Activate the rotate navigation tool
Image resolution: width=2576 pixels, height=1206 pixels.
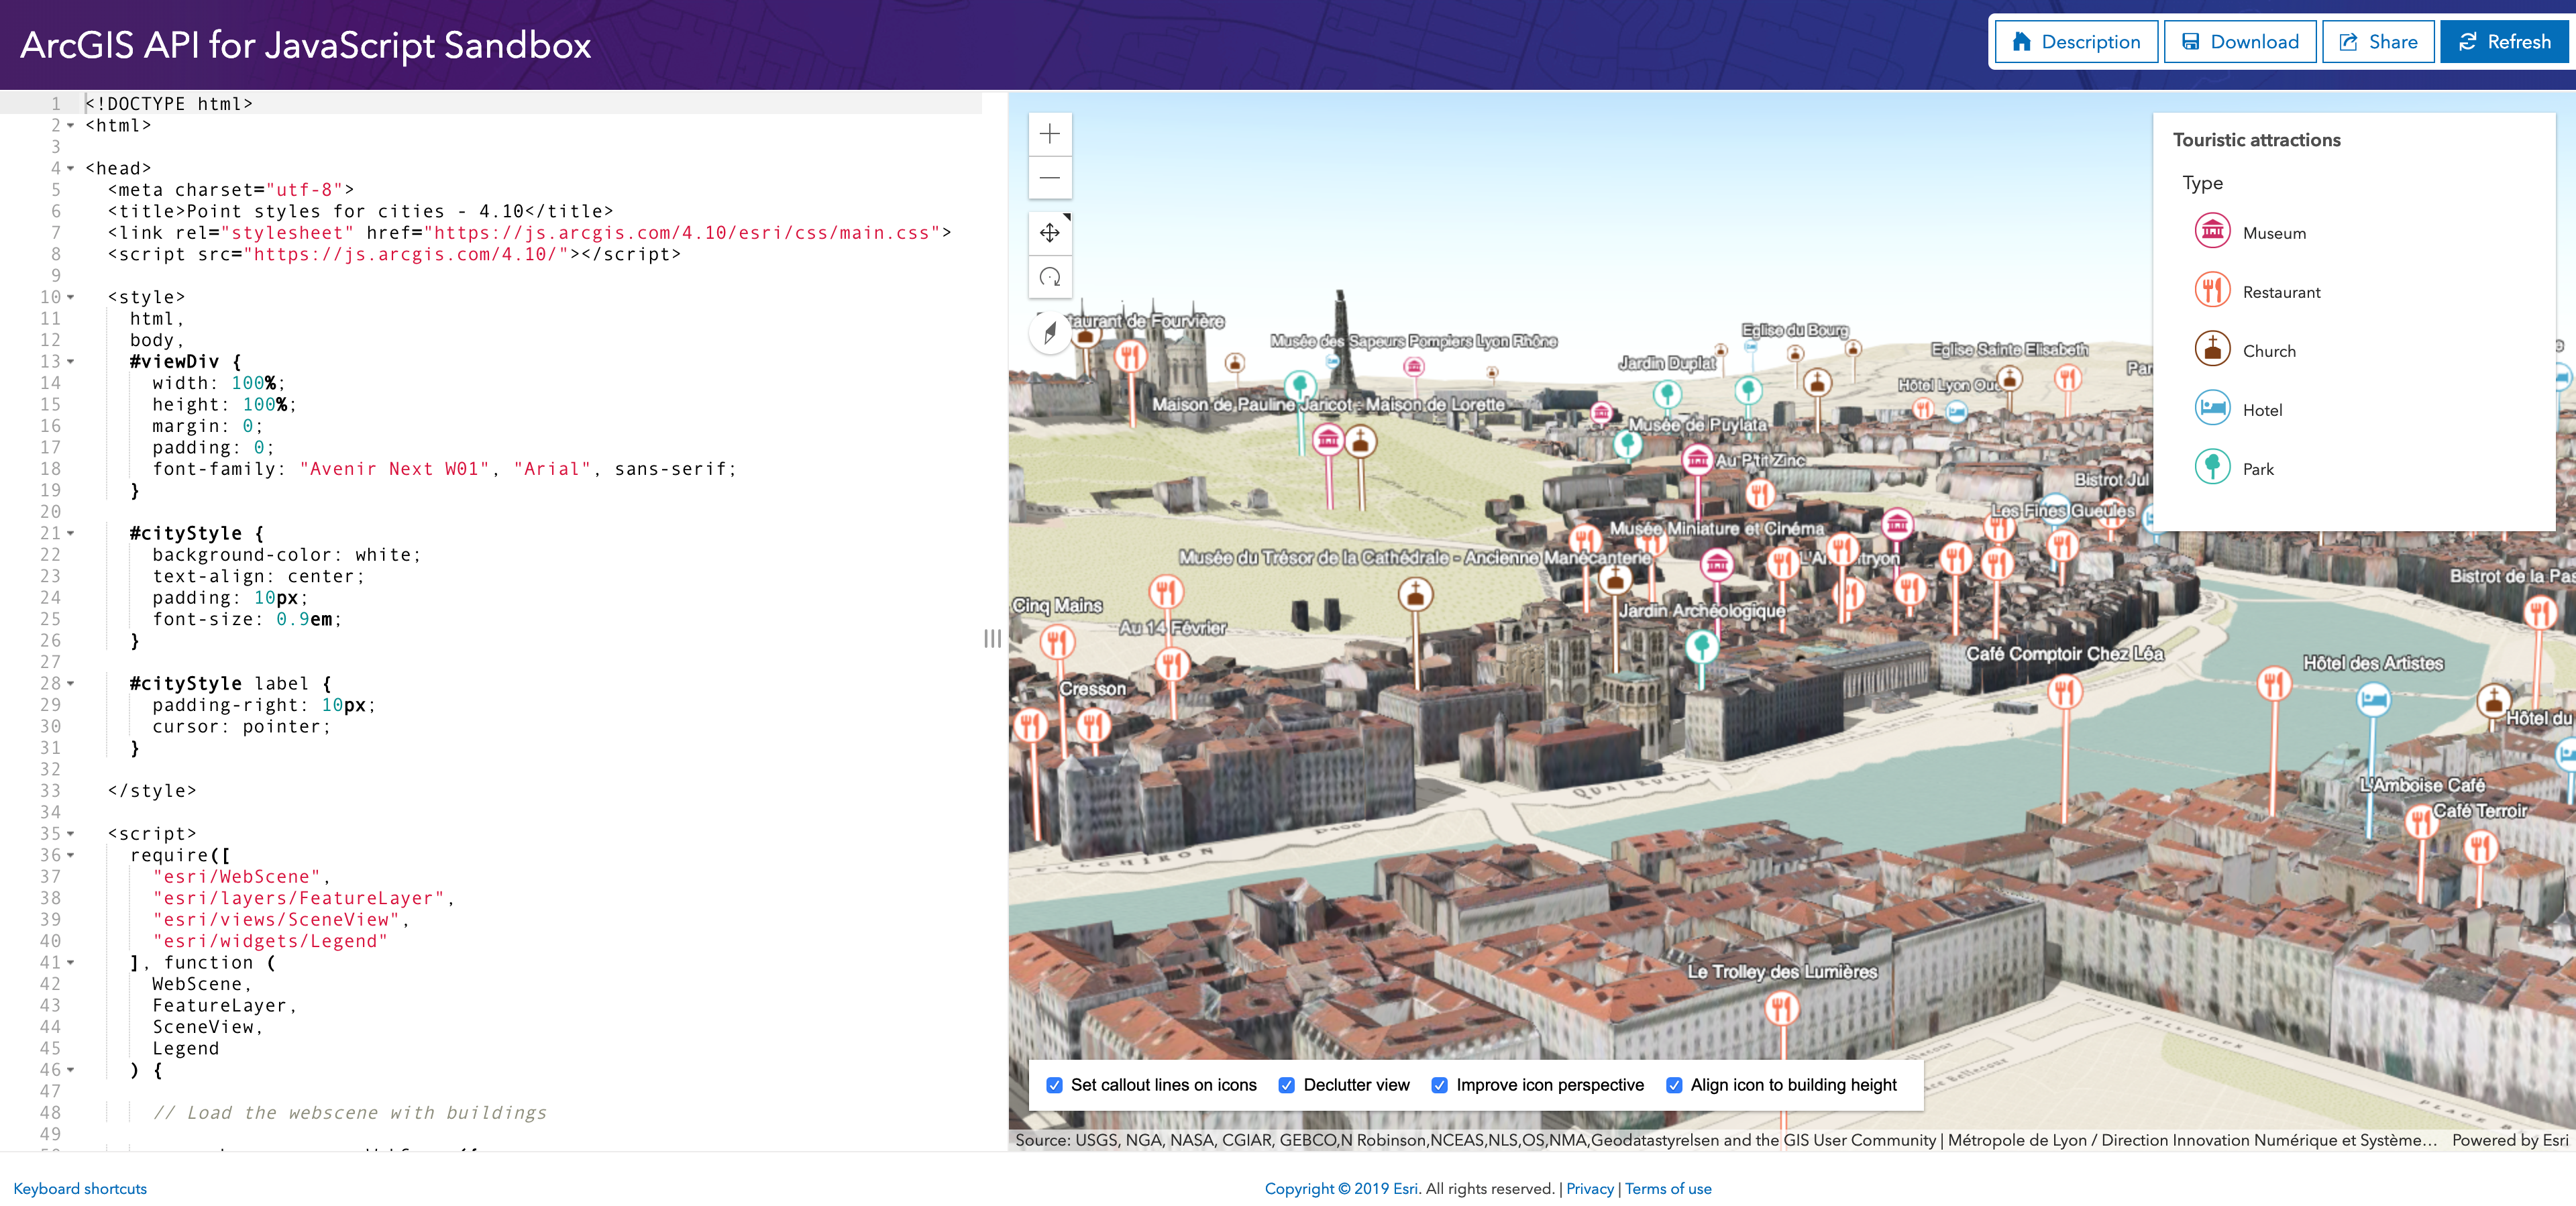(x=1050, y=277)
